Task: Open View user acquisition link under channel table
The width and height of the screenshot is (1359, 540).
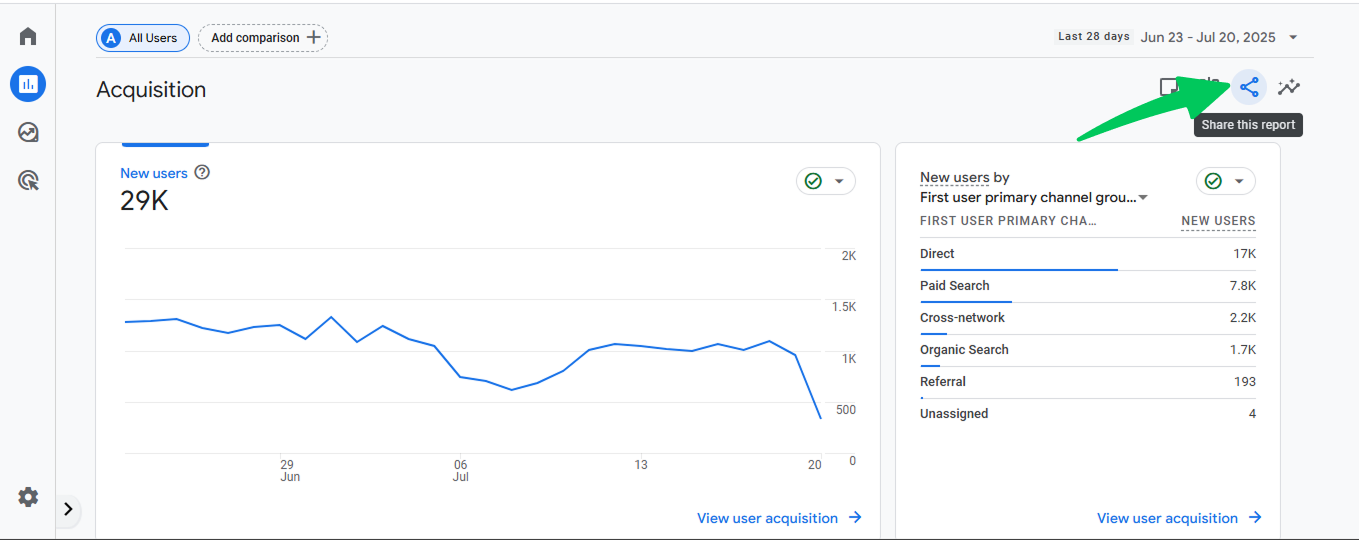Action: 1179,518
